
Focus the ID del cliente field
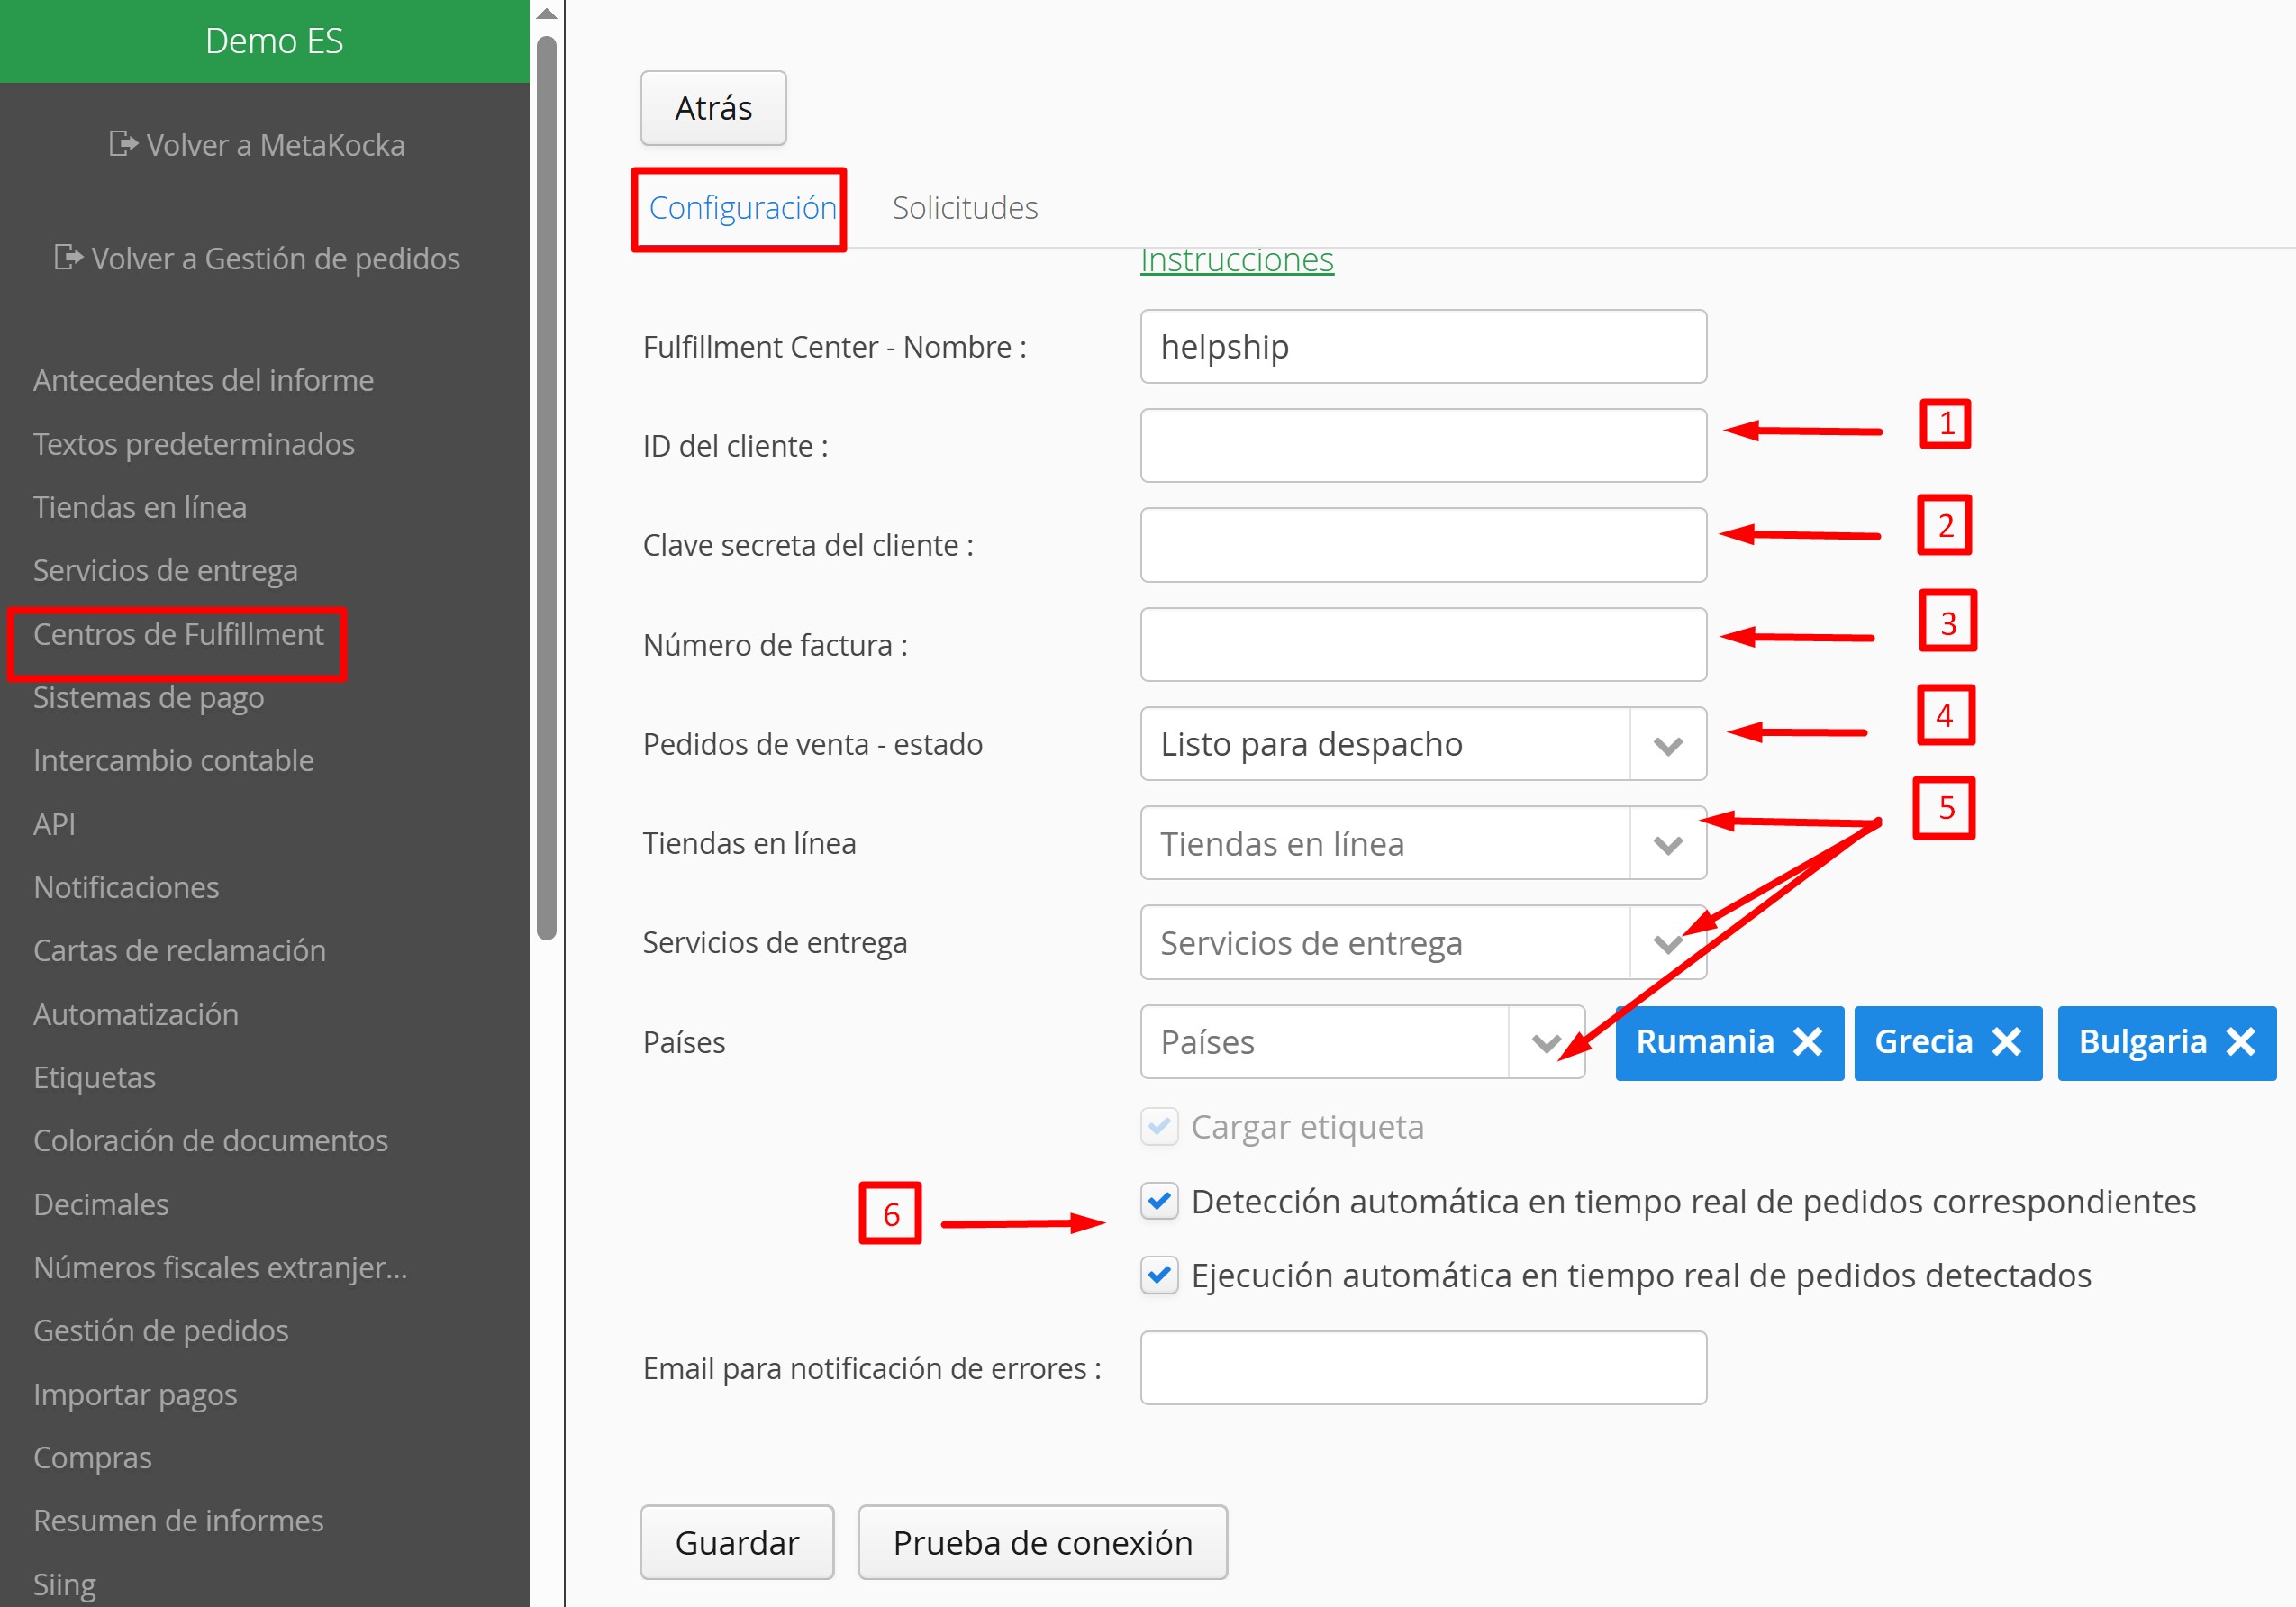pos(1423,445)
